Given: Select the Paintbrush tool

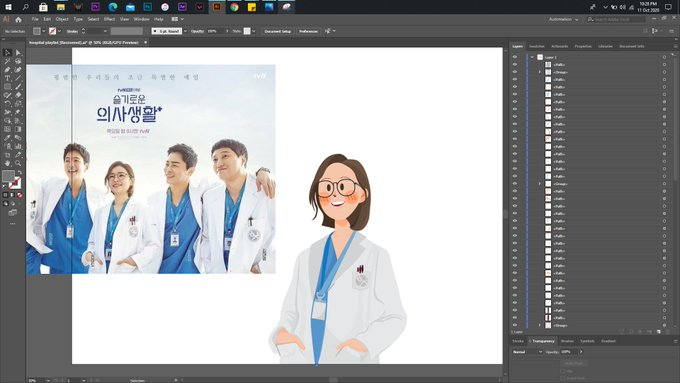Looking at the screenshot, I should tap(18, 86).
